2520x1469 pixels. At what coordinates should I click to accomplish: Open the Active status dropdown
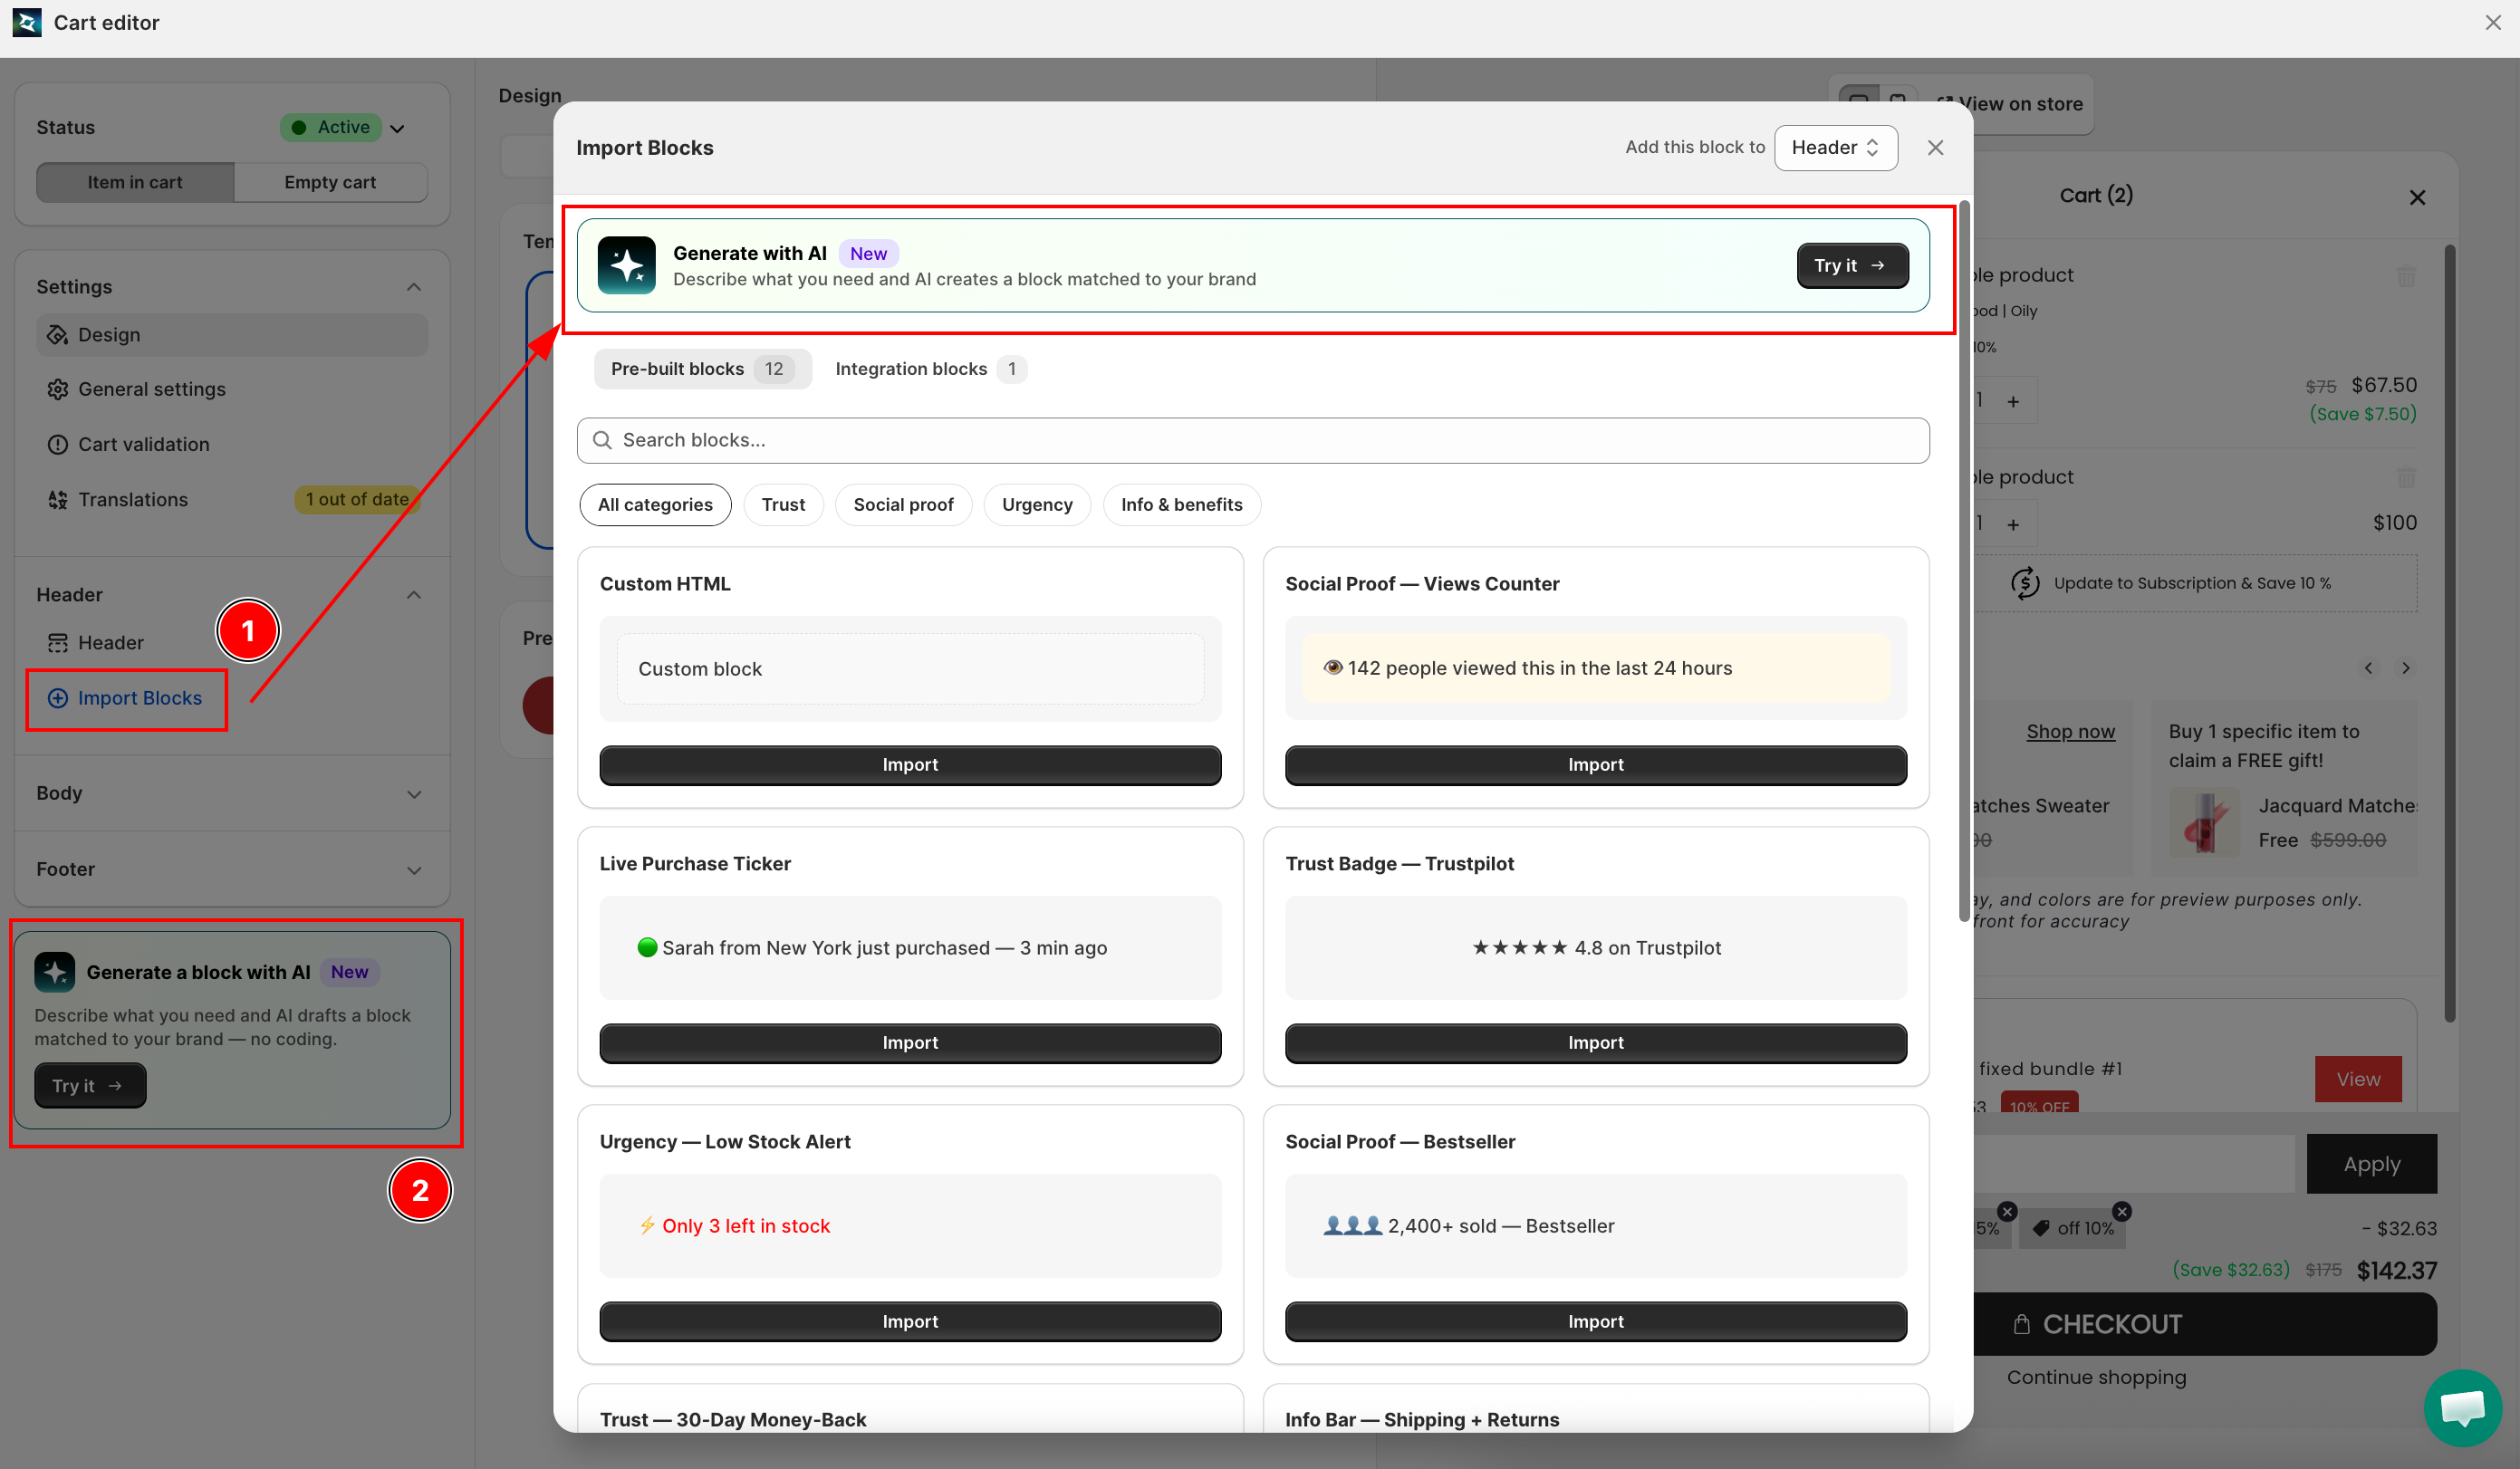(x=343, y=127)
